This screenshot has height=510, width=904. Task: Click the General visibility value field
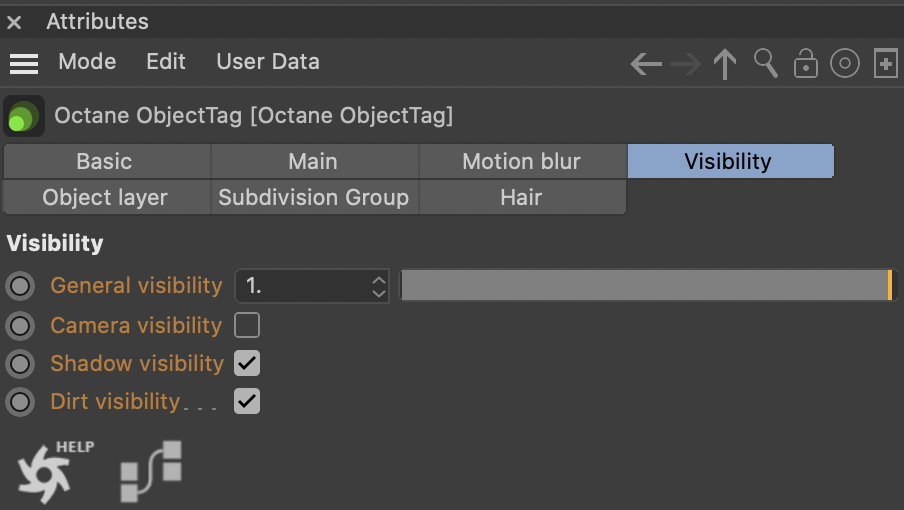(300, 286)
